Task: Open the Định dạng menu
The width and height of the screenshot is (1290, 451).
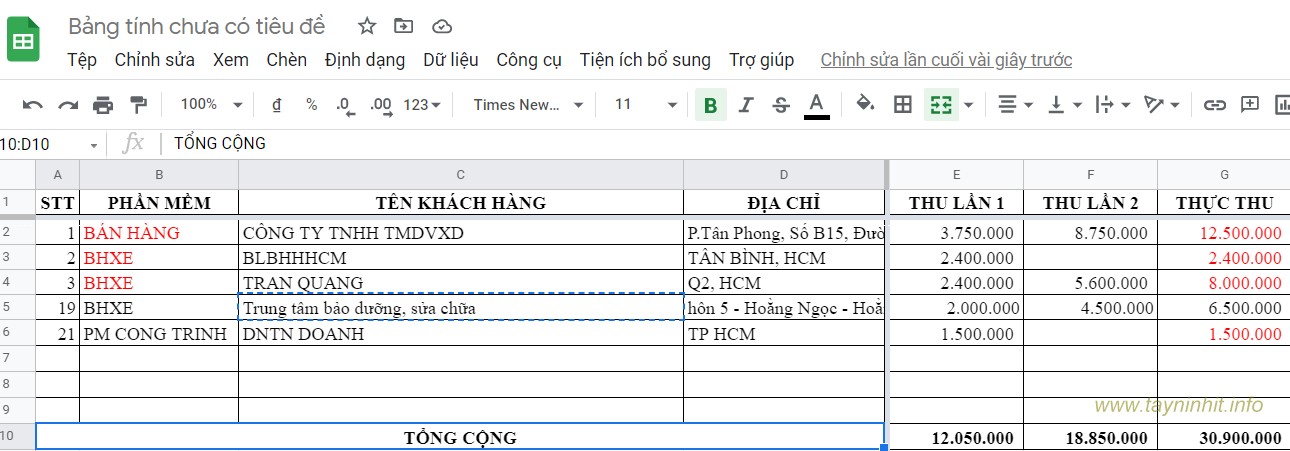Action: (x=365, y=60)
